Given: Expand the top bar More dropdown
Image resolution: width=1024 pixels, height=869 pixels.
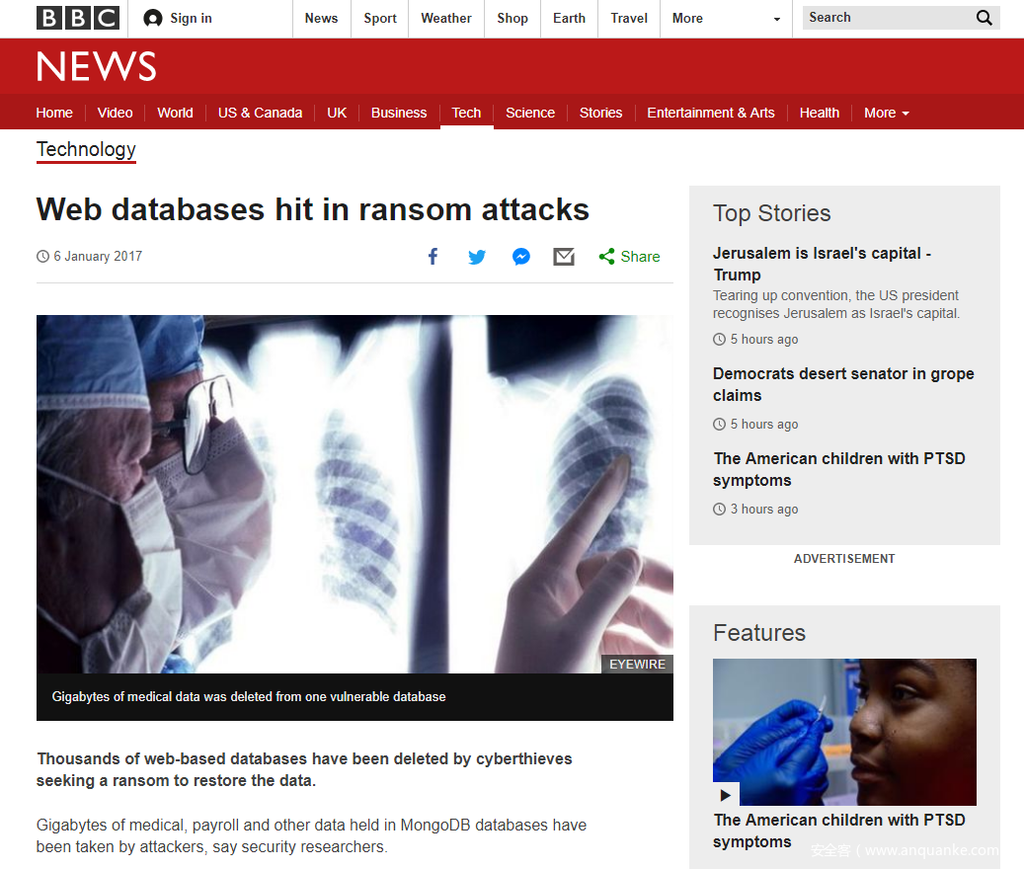Looking at the screenshot, I should (726, 18).
